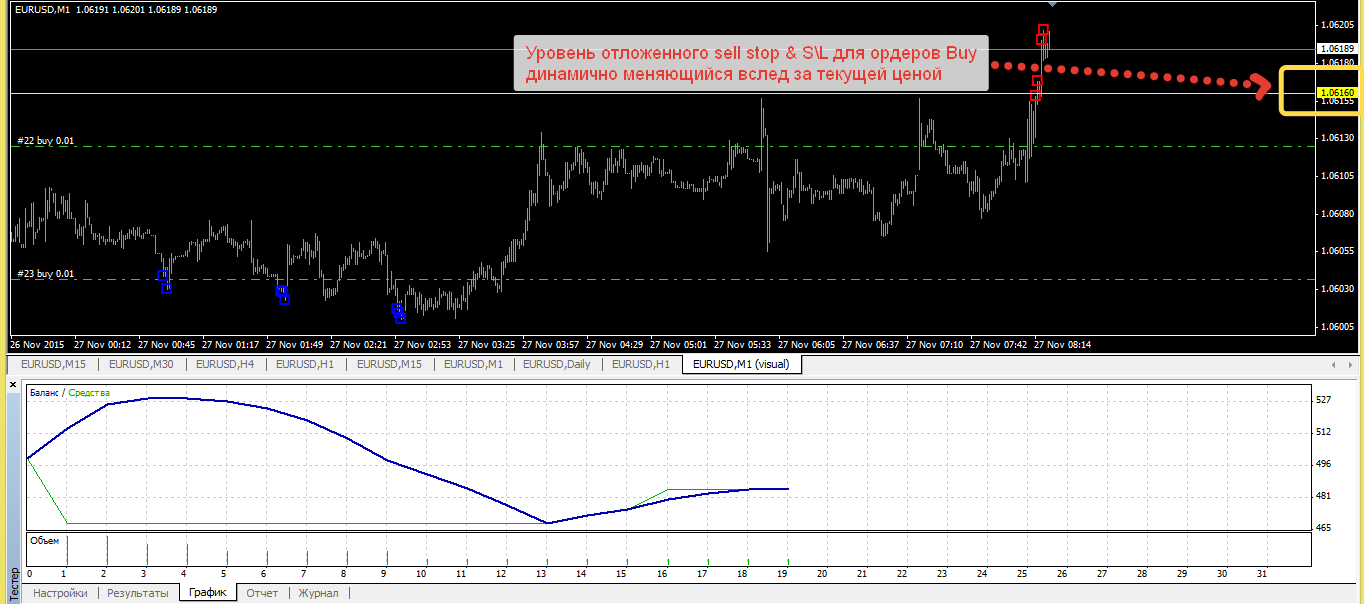Switch to the EURUSD,Daily chart tab
The width and height of the screenshot is (1364, 604).
(558, 364)
